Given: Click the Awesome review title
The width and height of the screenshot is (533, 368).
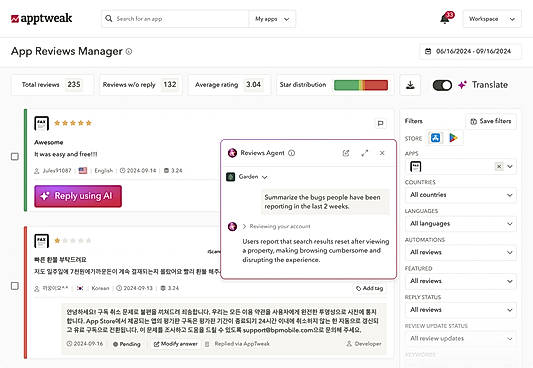Looking at the screenshot, I should point(49,142).
